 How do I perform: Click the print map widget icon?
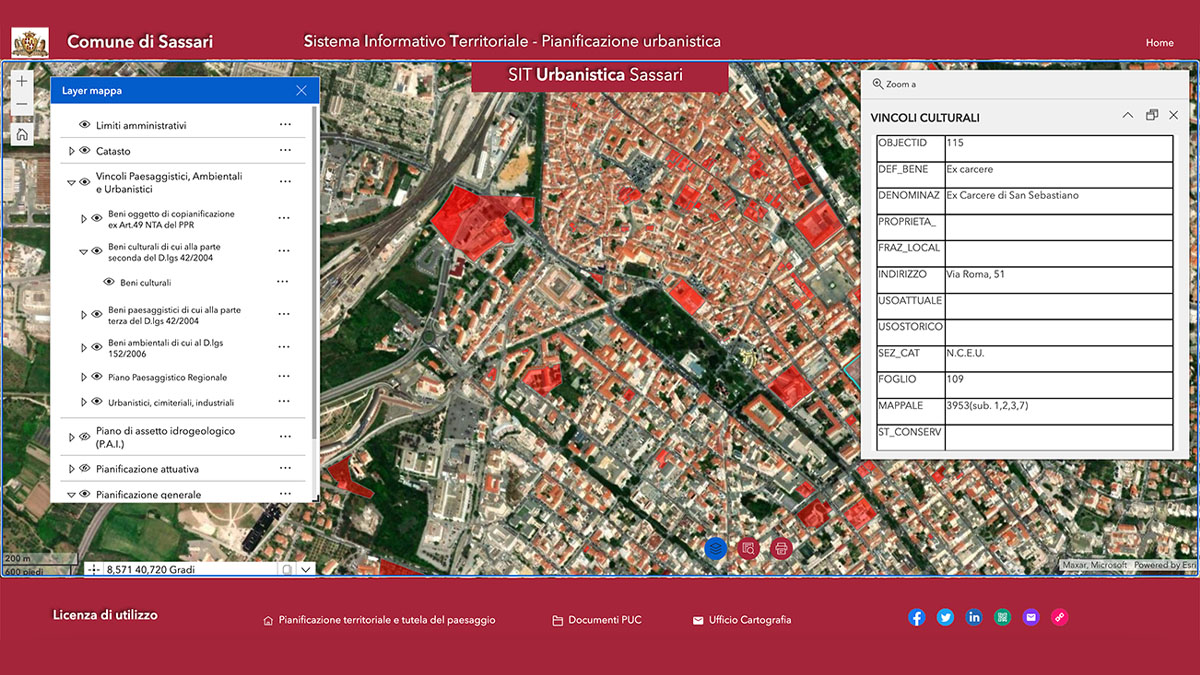[x=782, y=548]
